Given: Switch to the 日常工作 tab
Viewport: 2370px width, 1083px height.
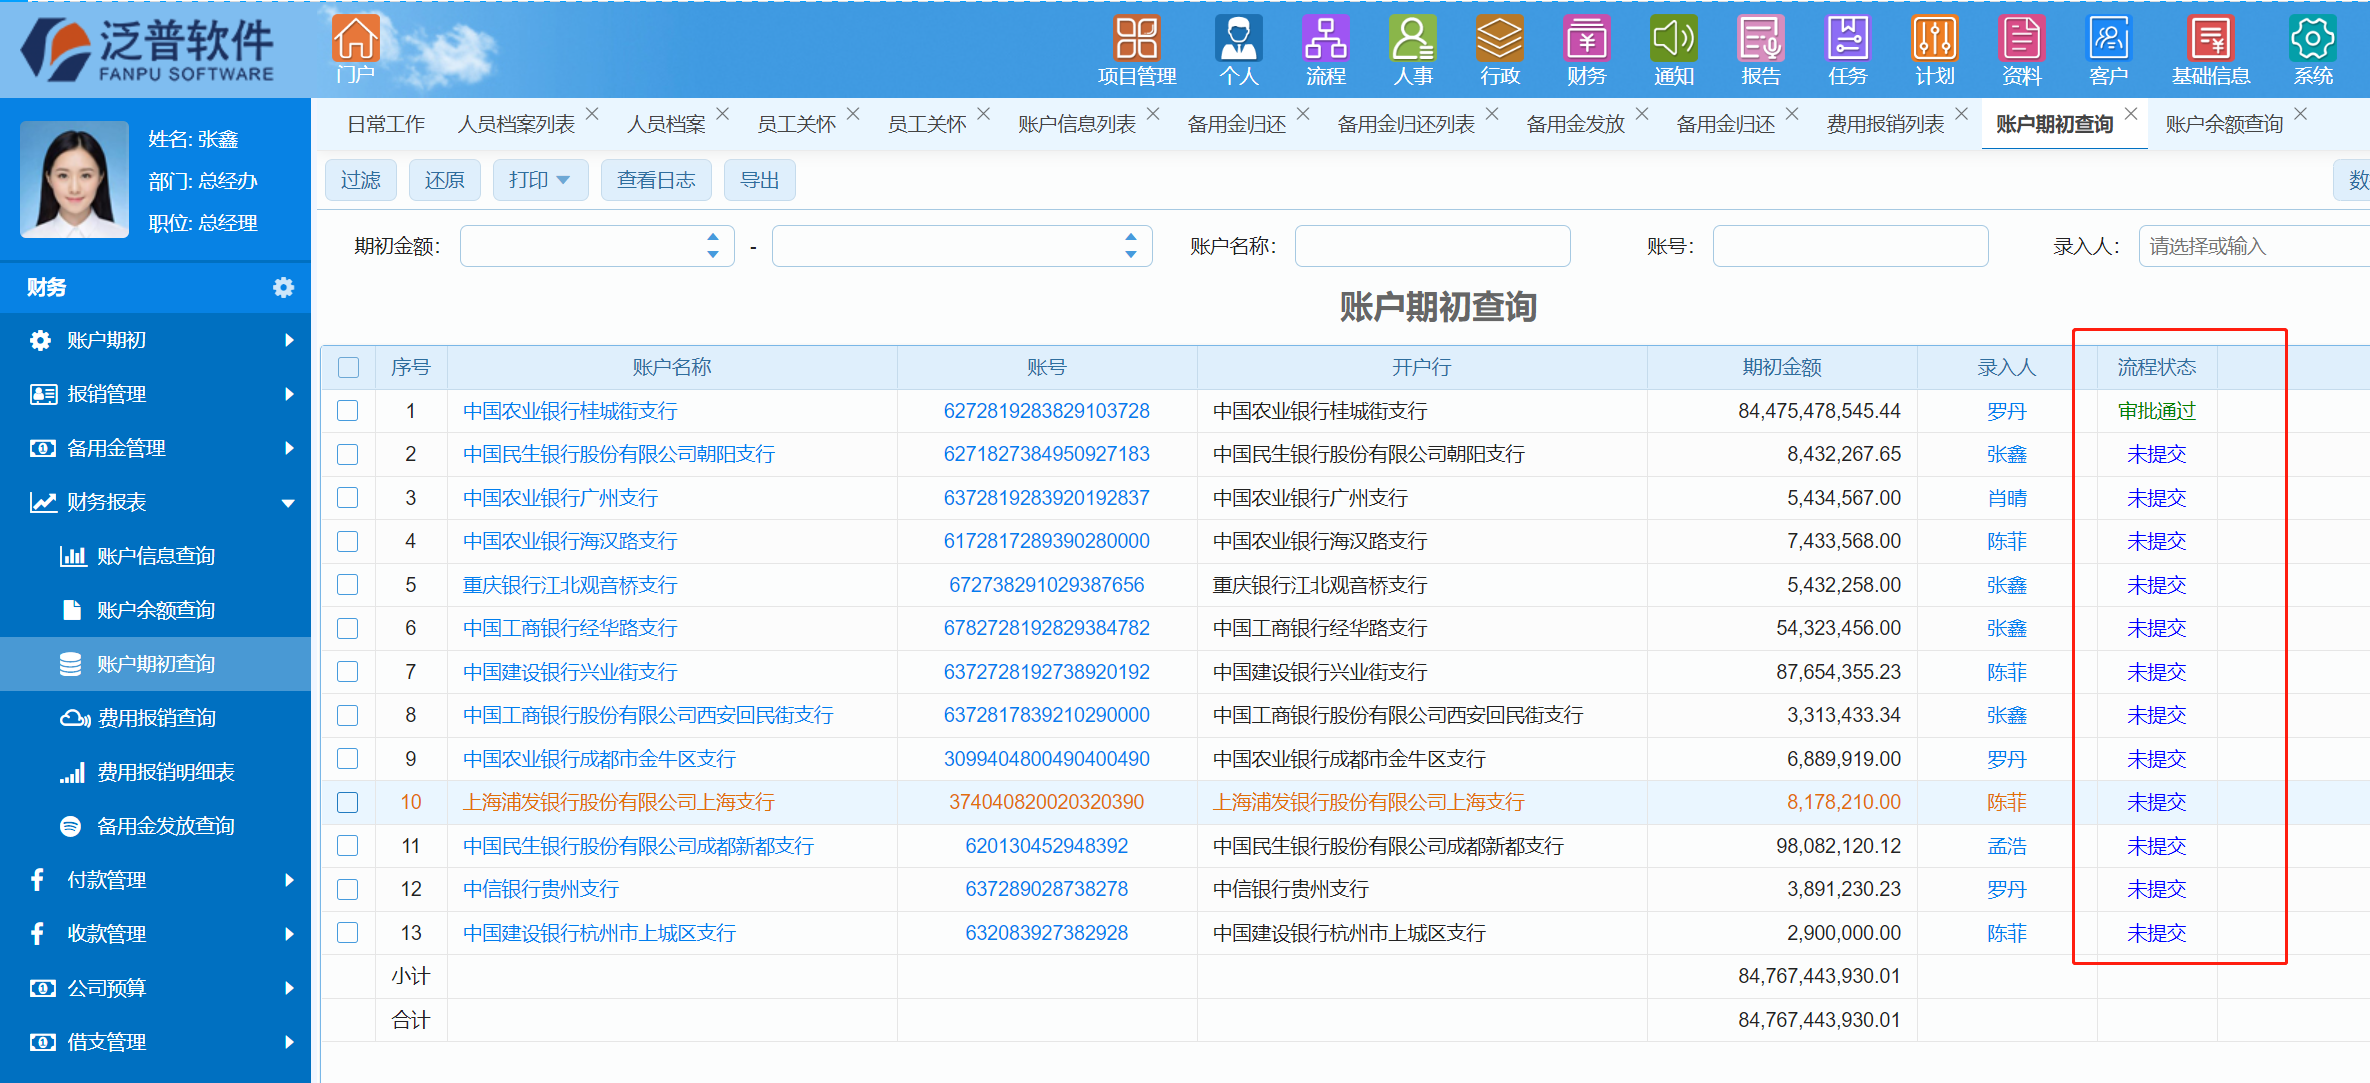Looking at the screenshot, I should (386, 124).
